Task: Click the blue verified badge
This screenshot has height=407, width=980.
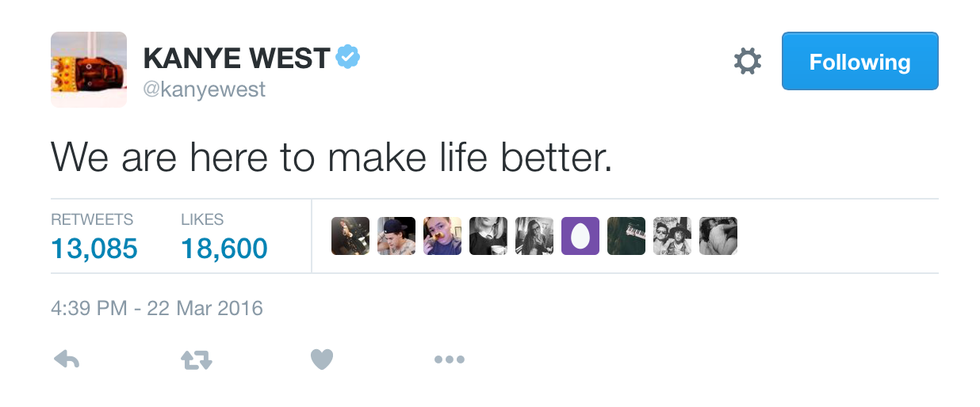Action: (x=347, y=58)
